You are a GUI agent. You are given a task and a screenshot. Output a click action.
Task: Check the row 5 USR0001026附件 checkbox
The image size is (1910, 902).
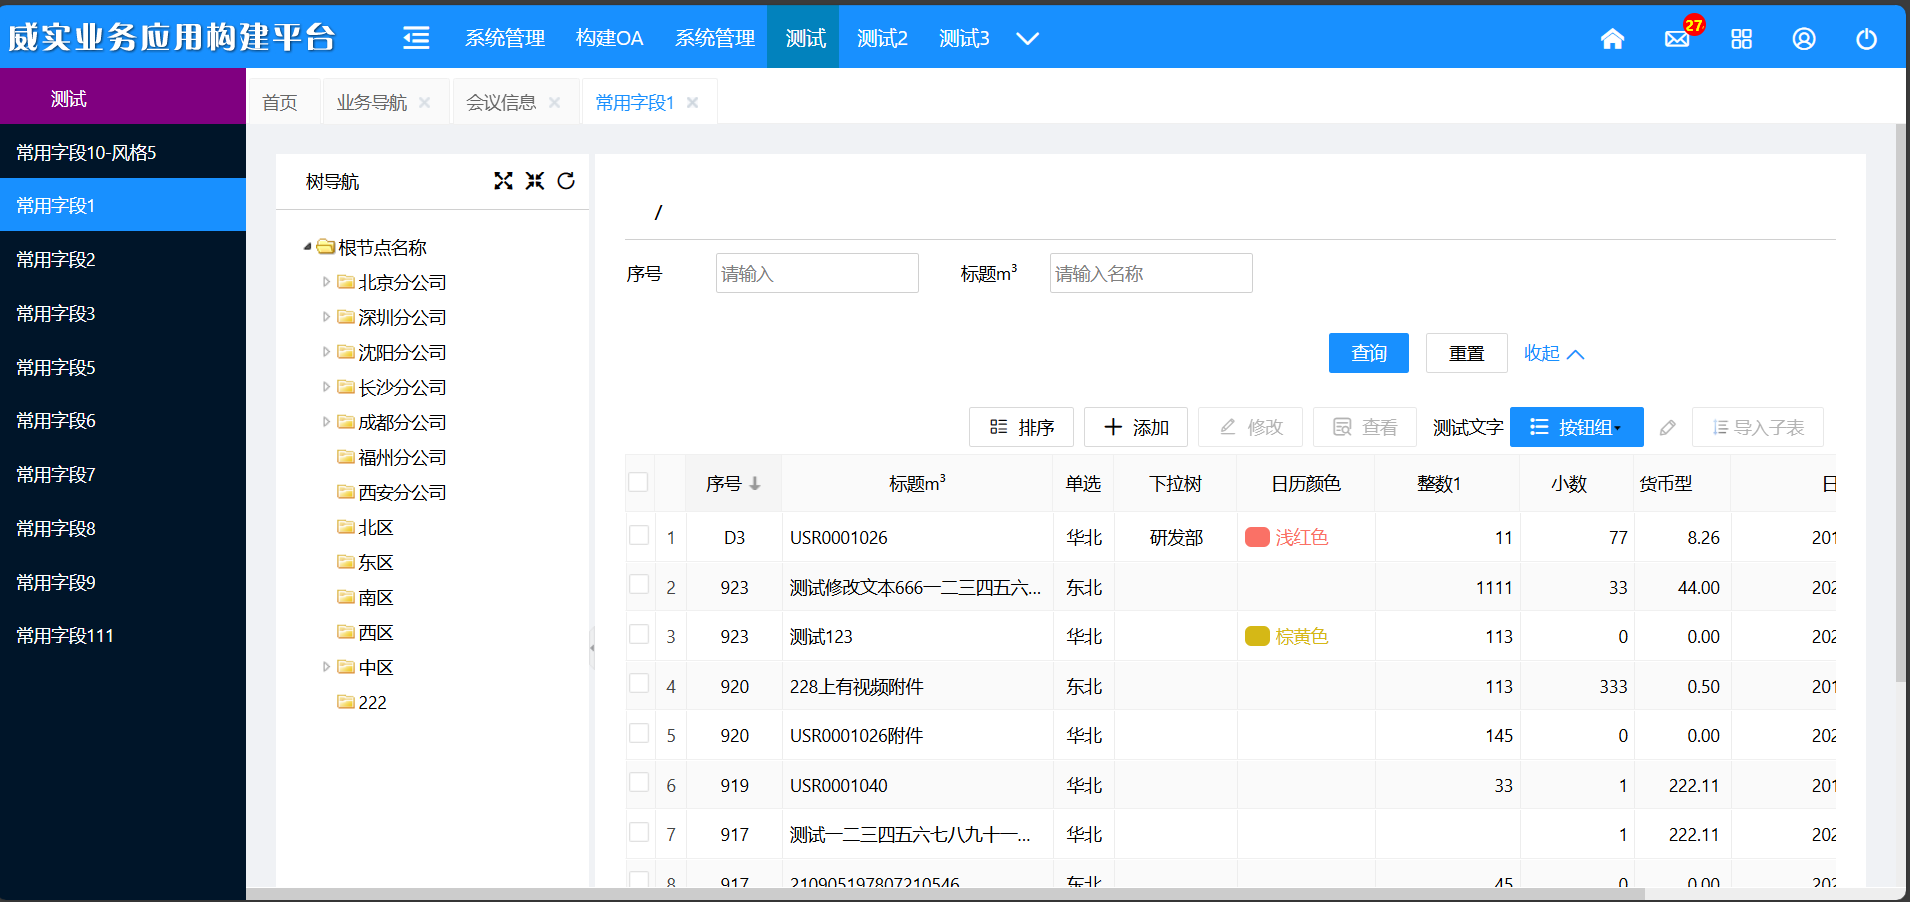[x=639, y=733]
